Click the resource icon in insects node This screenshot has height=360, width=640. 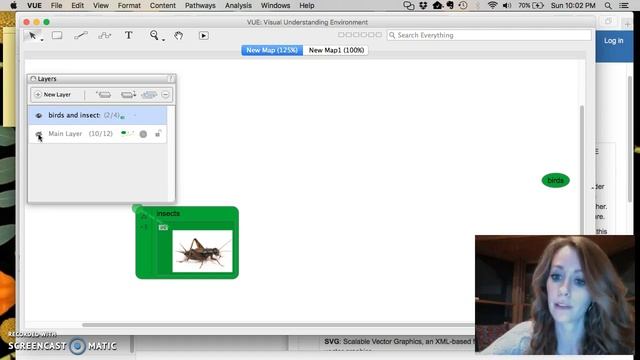(x=163, y=227)
